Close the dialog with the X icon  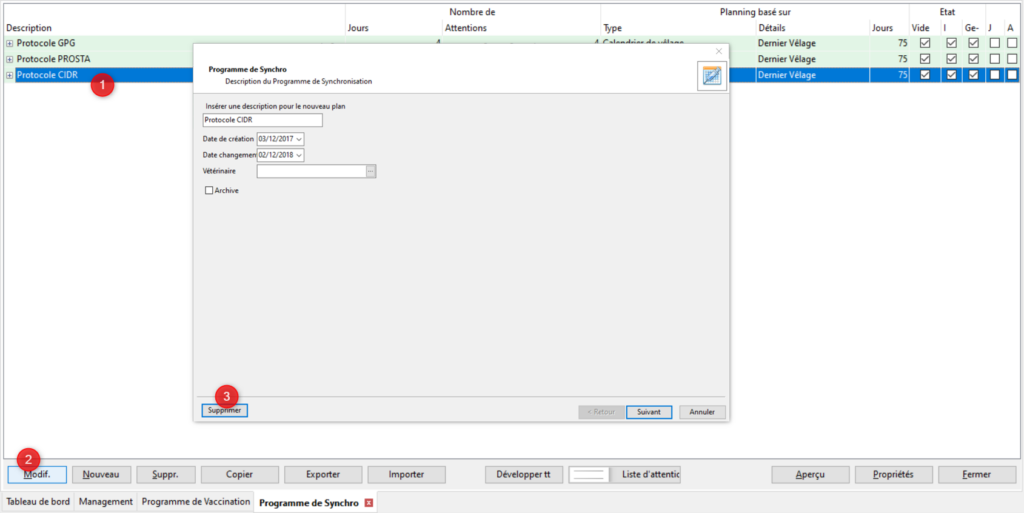click(718, 51)
